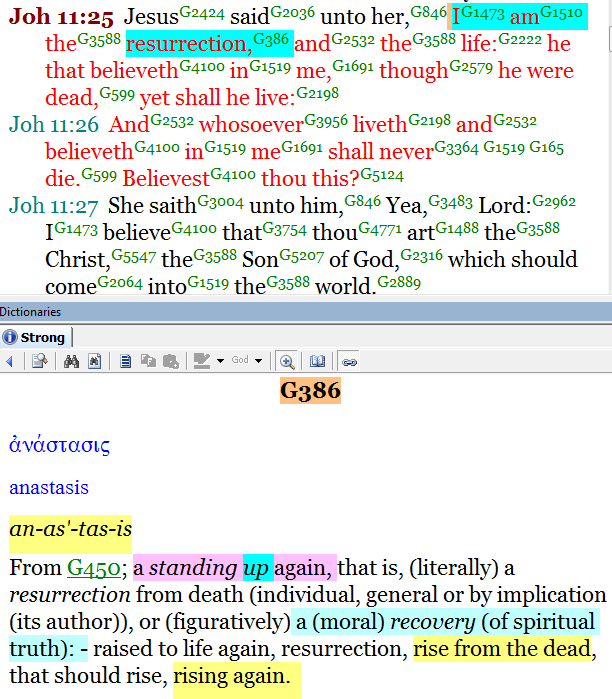
Task: Click the blue lined document icon
Action: [126, 362]
